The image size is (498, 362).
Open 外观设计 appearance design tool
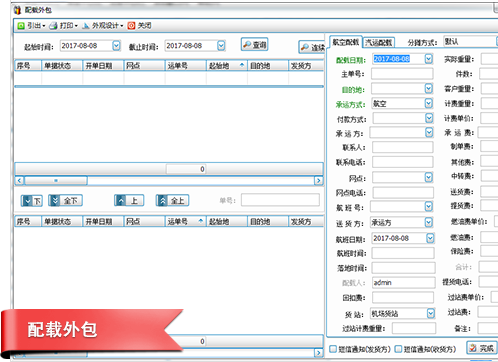point(103,26)
